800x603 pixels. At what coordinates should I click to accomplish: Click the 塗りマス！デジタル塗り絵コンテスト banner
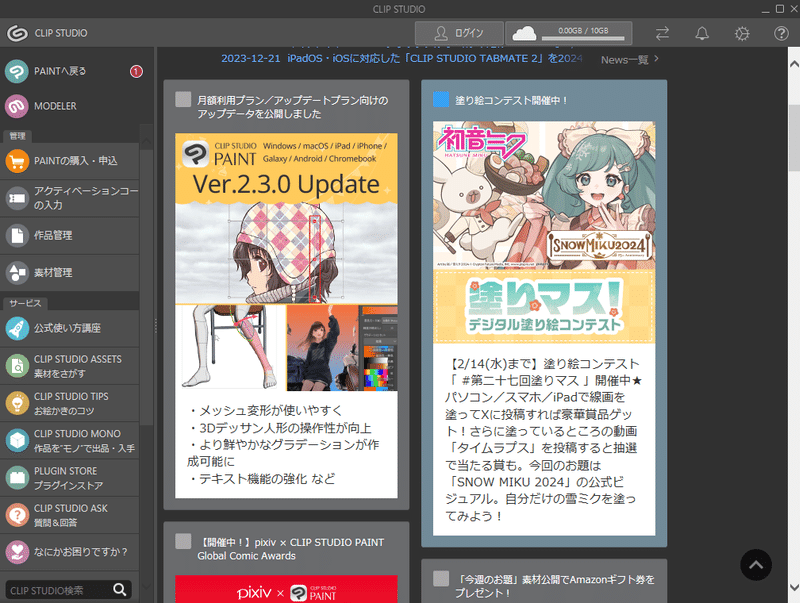pos(544,306)
